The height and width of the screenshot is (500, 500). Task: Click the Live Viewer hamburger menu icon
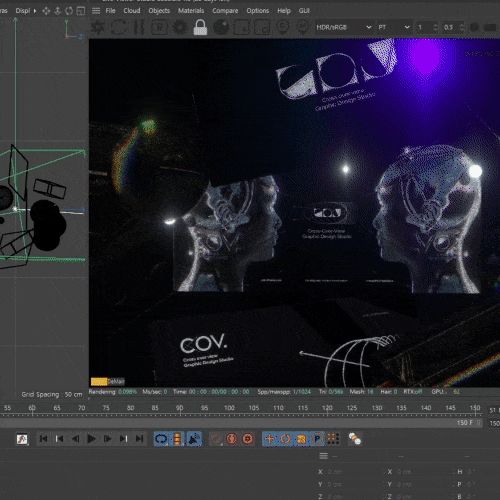pyautogui.click(x=96, y=11)
